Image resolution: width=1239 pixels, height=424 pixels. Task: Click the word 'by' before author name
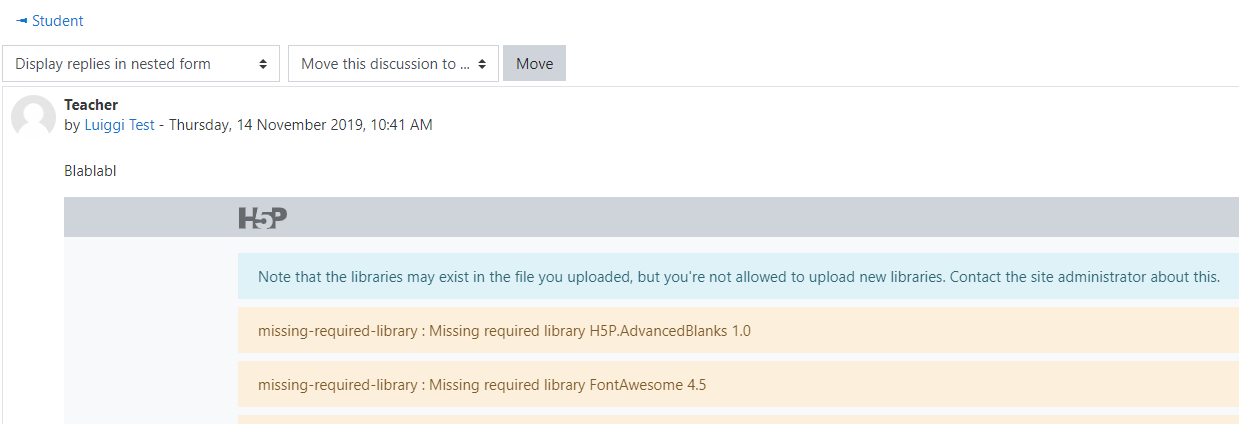[x=72, y=125]
